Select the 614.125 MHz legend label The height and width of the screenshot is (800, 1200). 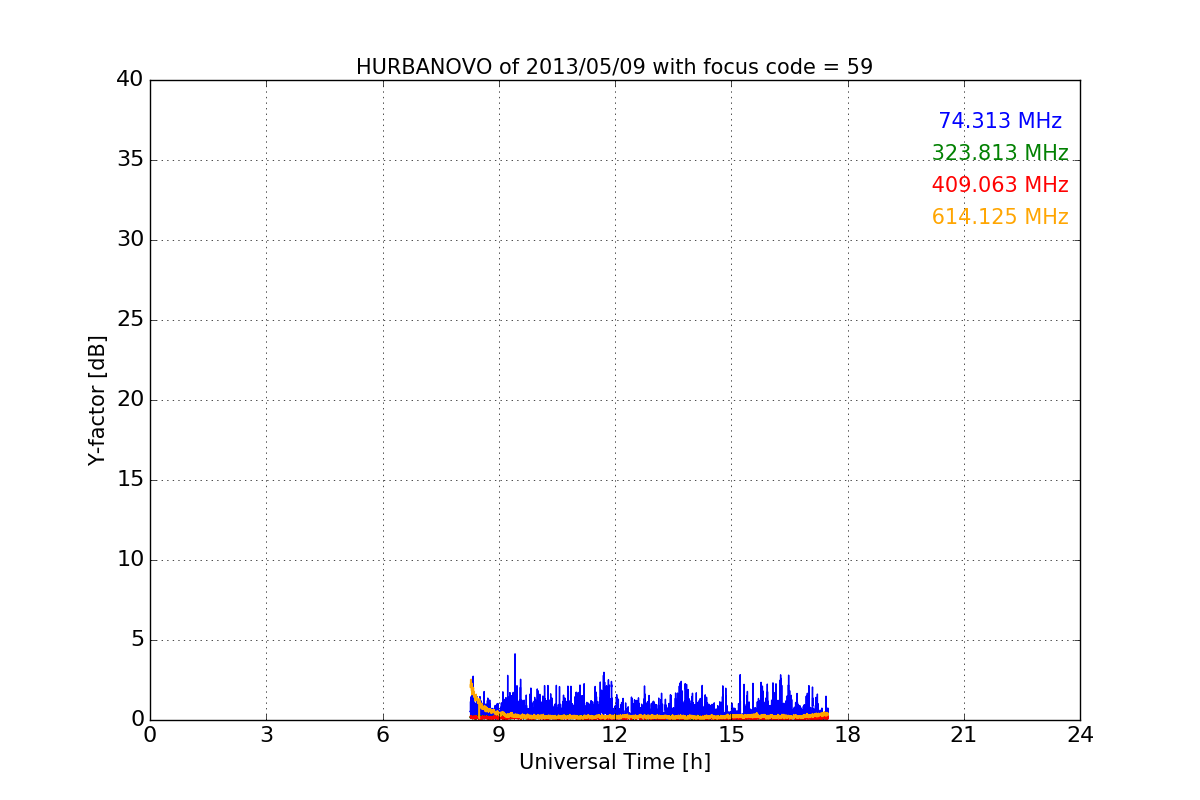1000,217
